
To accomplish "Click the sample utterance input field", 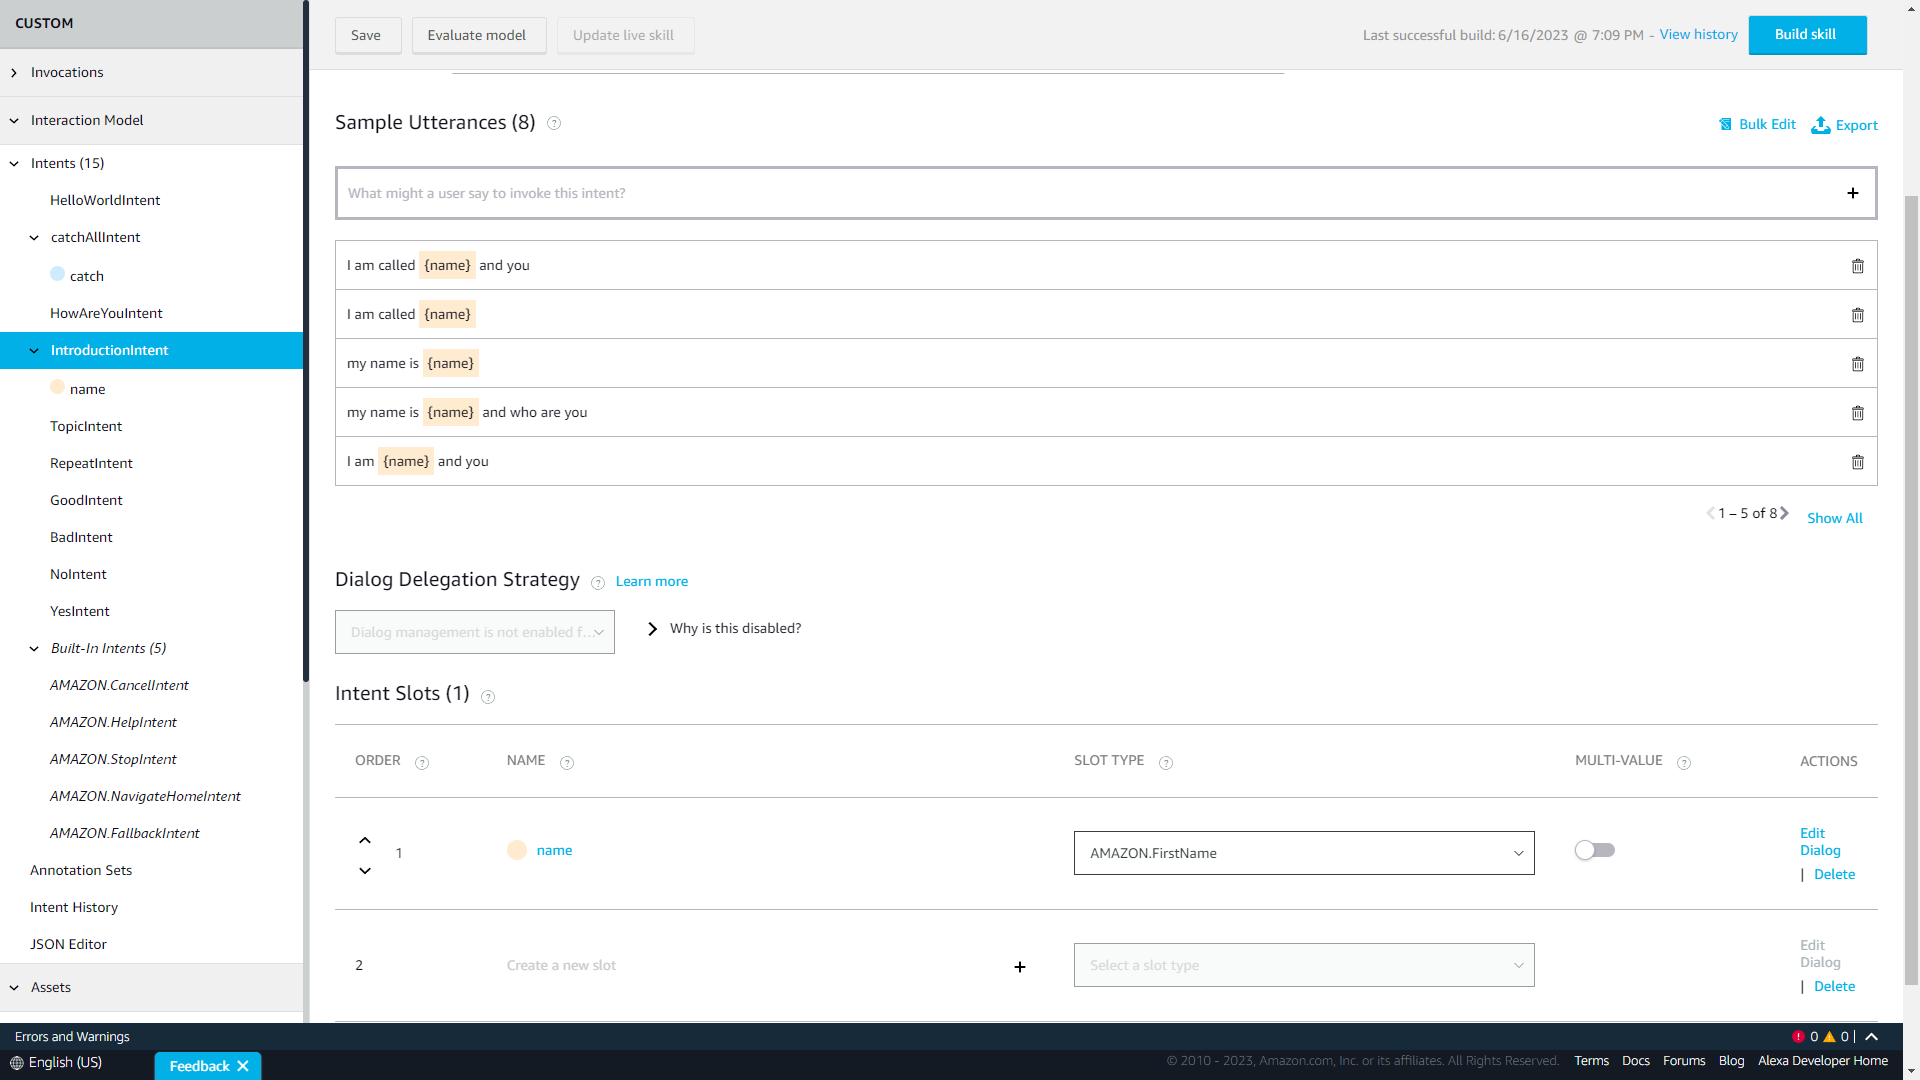I will point(1085,193).
